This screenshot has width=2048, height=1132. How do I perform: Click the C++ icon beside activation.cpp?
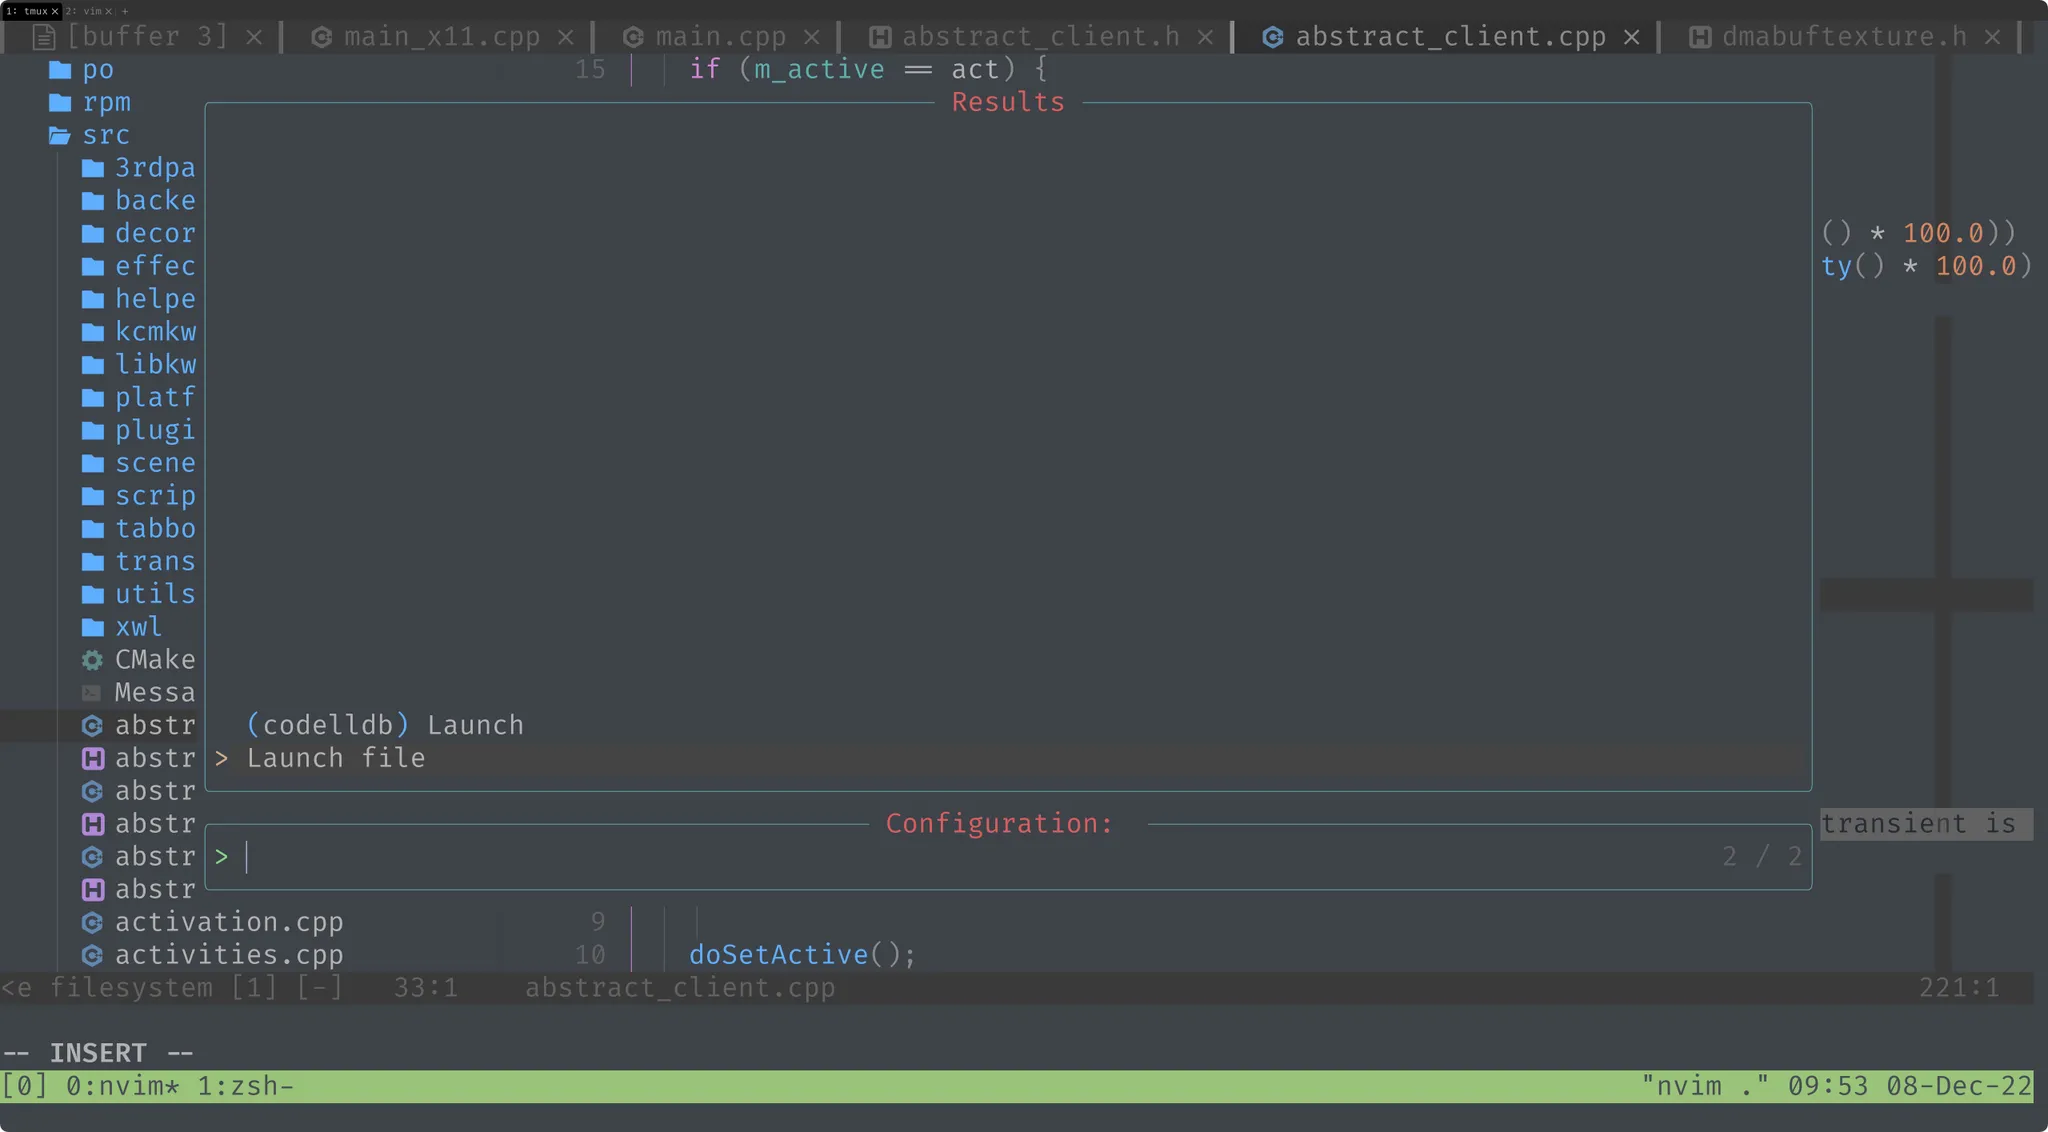pos(92,922)
